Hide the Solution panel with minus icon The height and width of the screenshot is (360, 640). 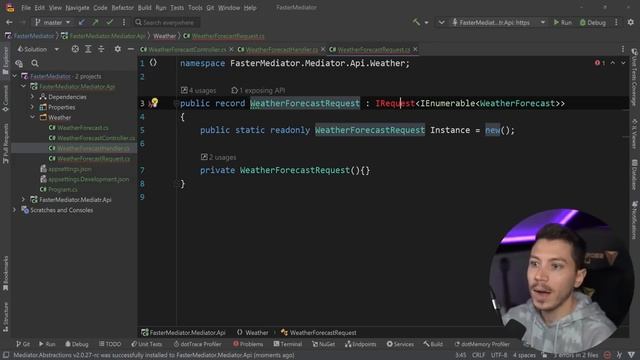[x=131, y=49]
